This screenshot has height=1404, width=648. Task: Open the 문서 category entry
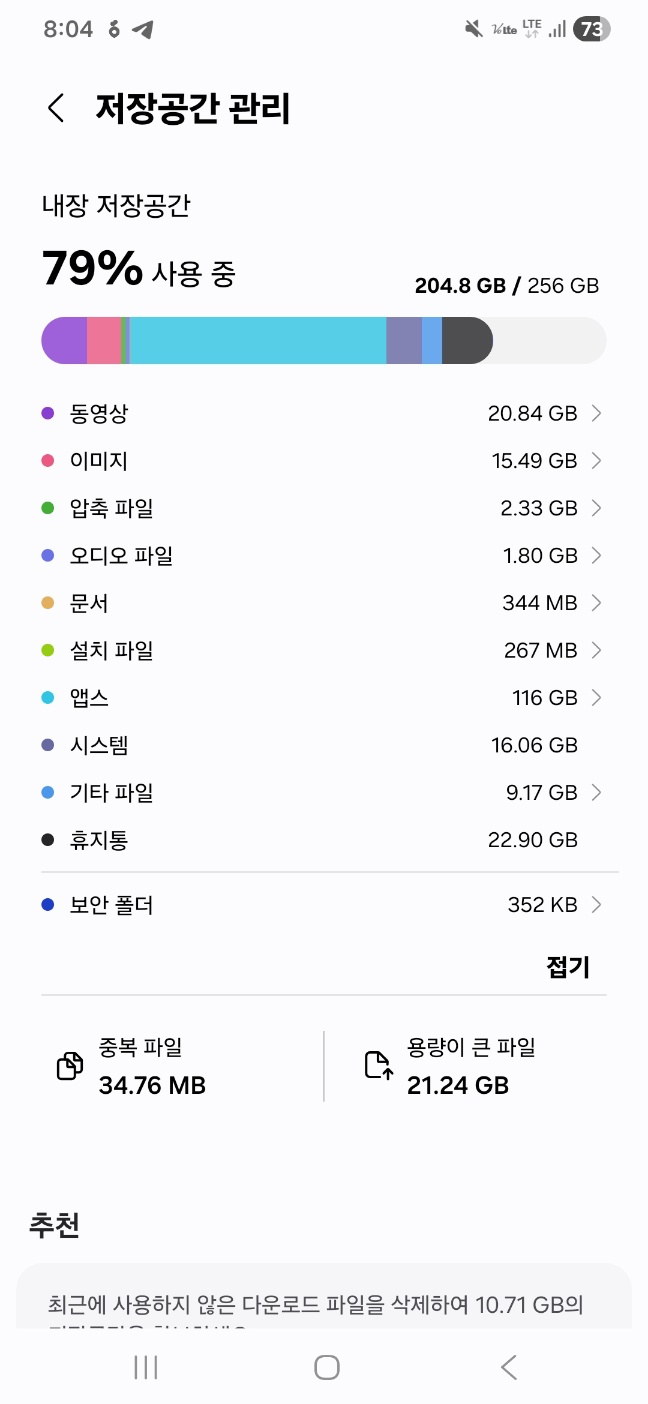(324, 603)
